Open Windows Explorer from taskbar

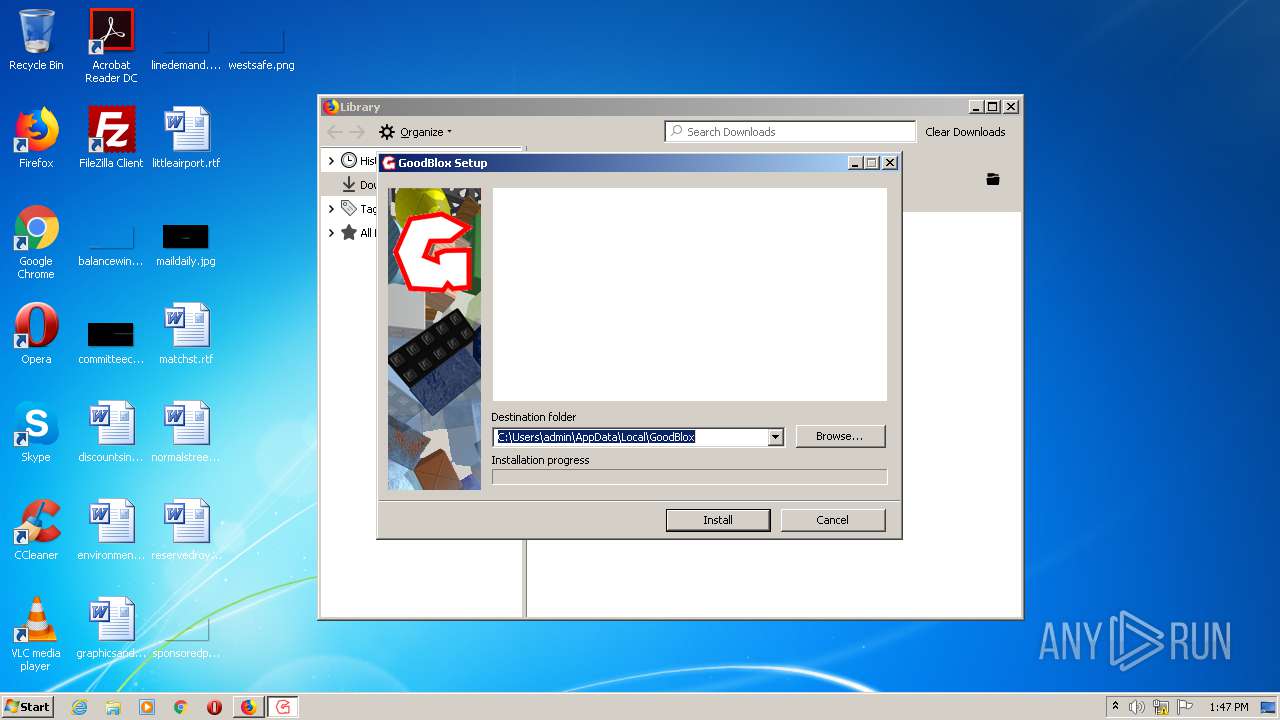113,707
